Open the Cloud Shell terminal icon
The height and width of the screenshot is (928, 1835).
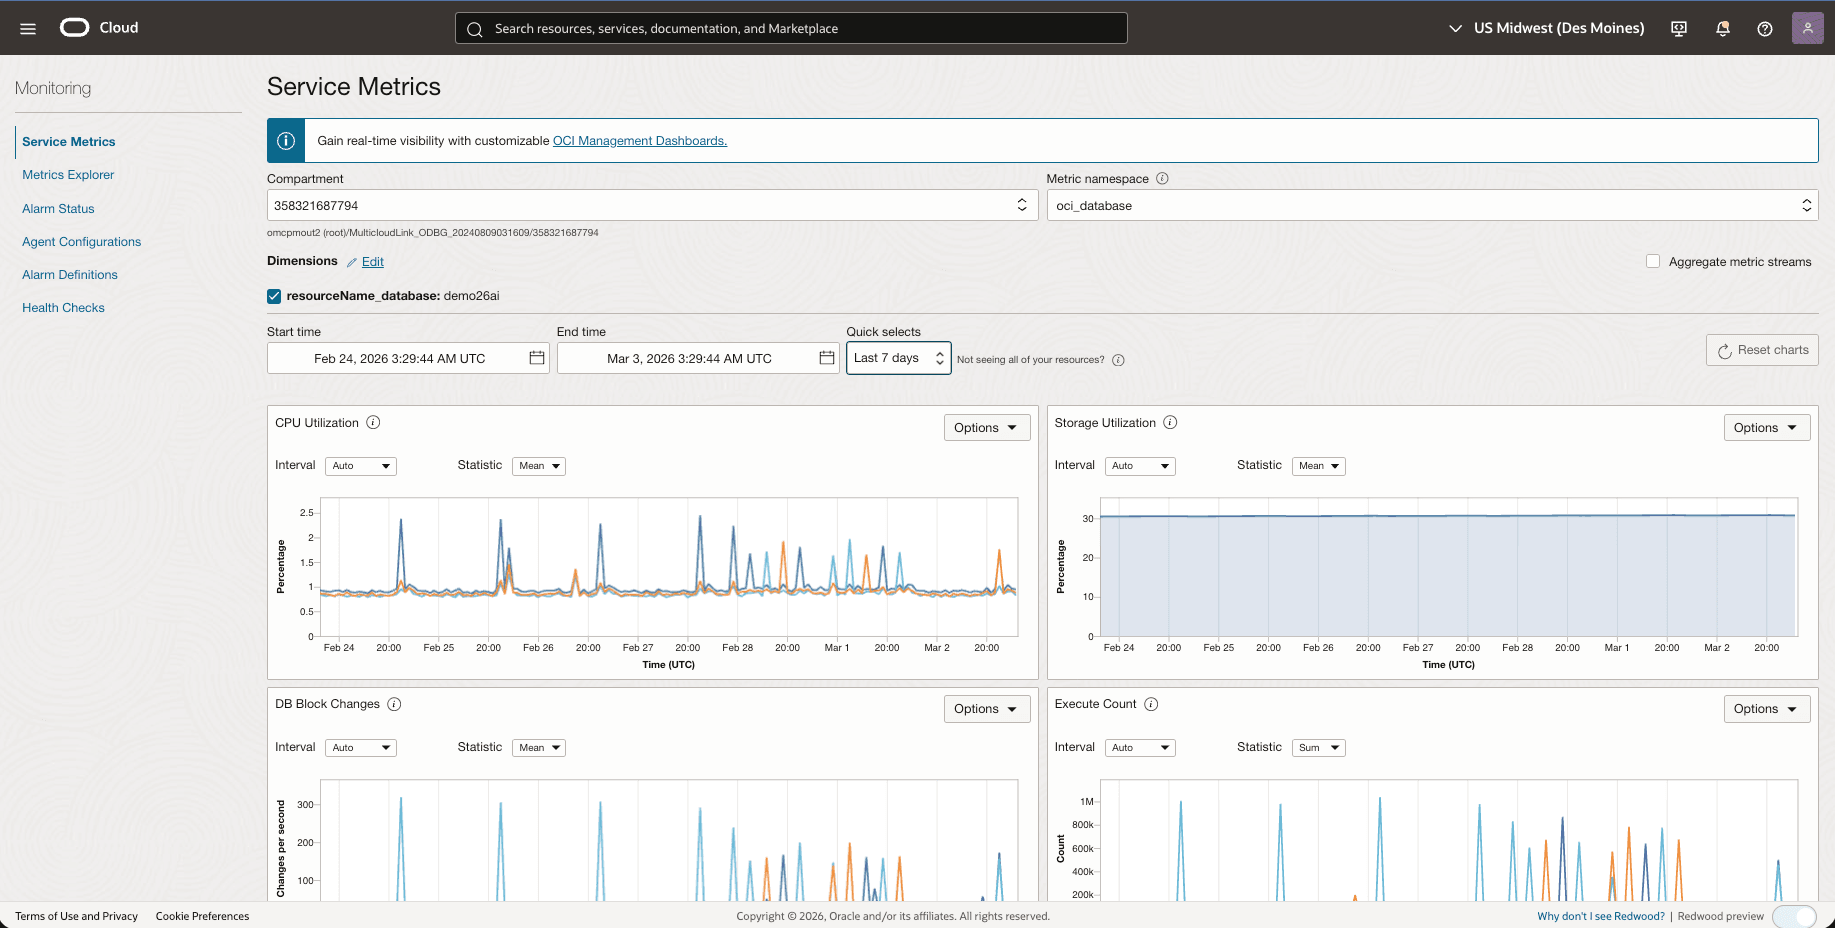[1677, 28]
